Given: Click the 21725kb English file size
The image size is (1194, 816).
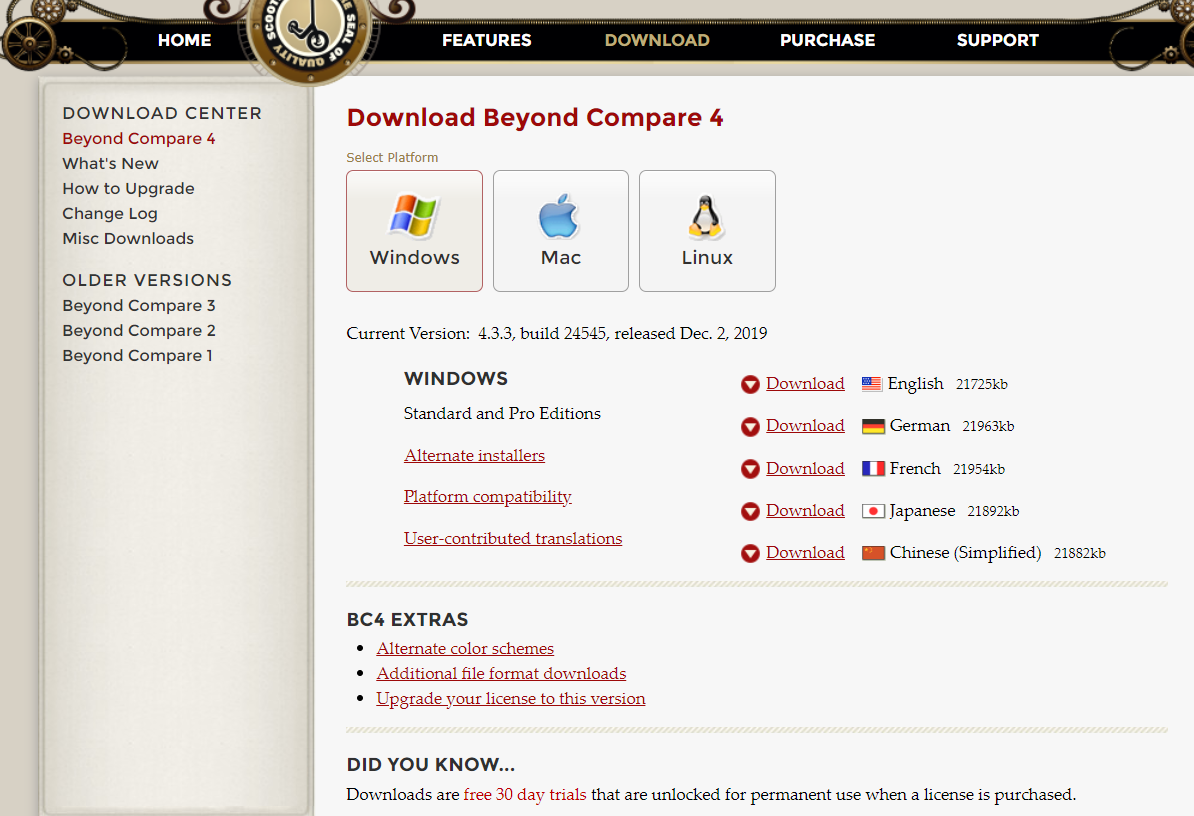Looking at the screenshot, I should [x=982, y=384].
